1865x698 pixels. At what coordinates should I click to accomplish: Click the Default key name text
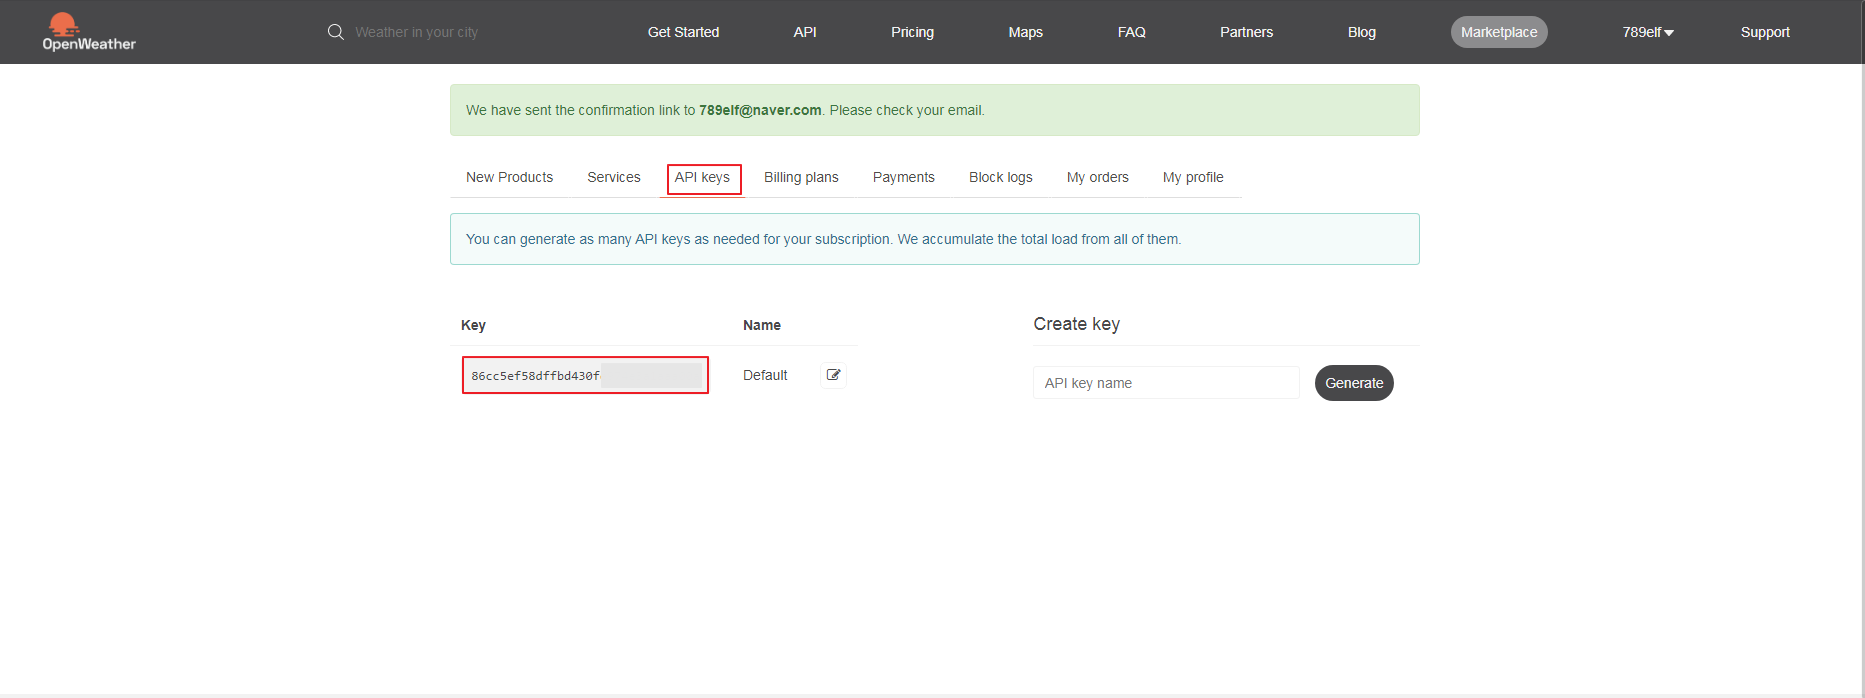pos(765,375)
